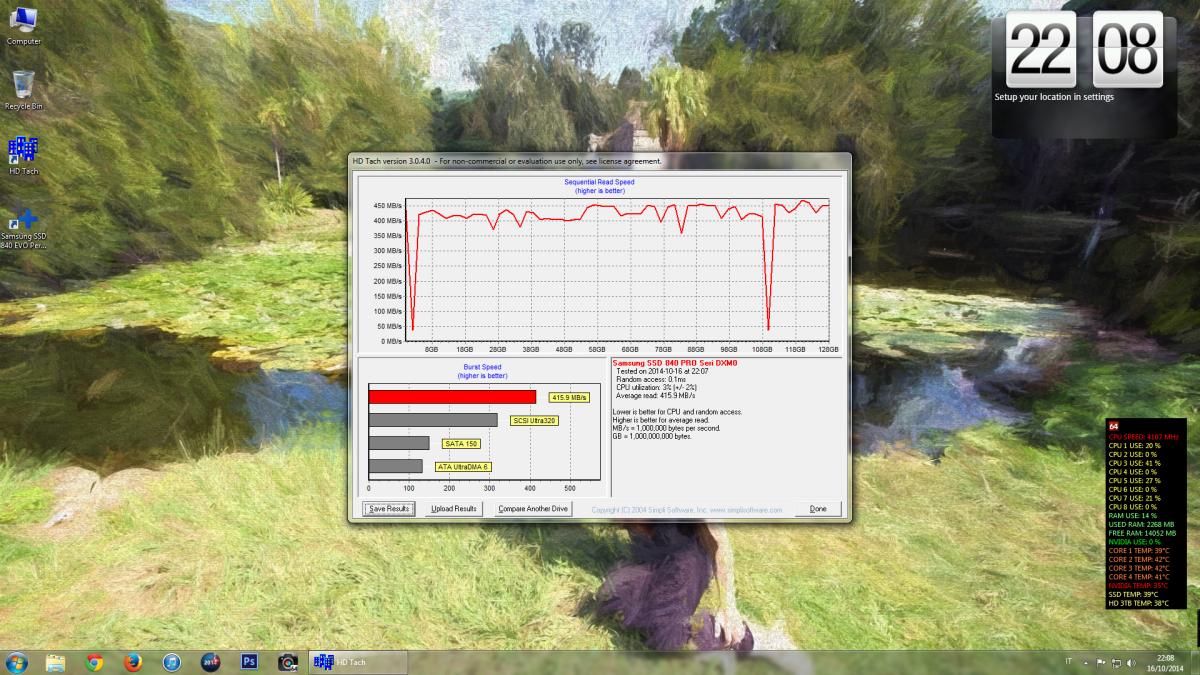
Task: Click the HD Tach window title bar
Action: [x=599, y=160]
